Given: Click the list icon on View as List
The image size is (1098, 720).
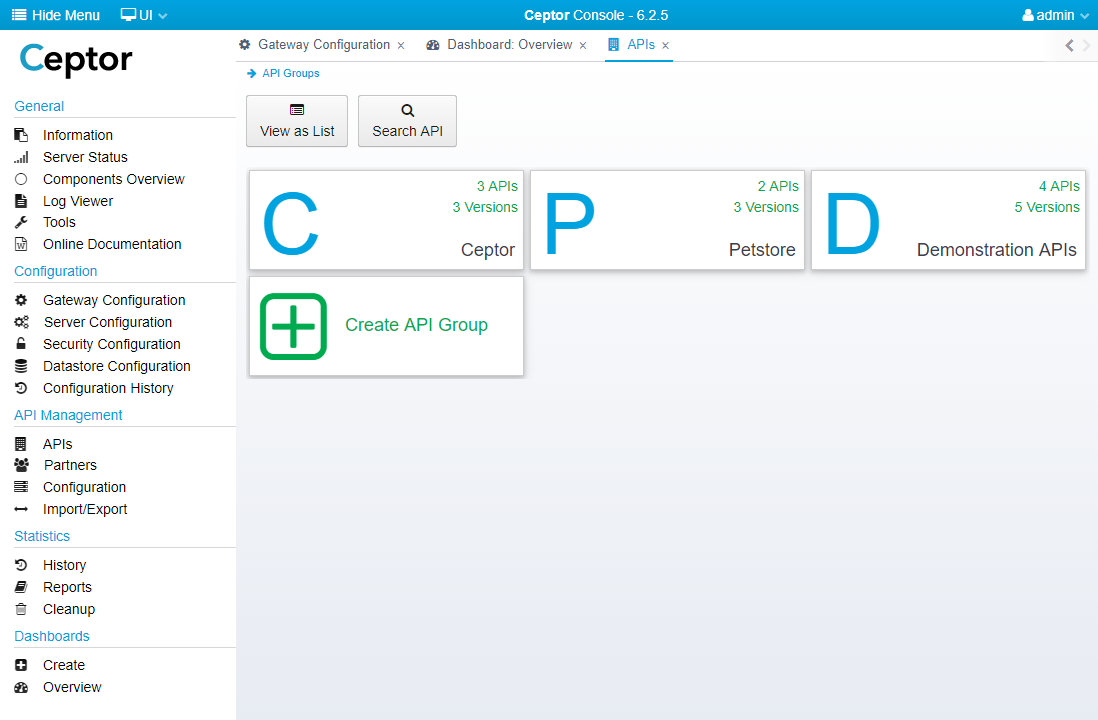Looking at the screenshot, I should click(x=297, y=110).
